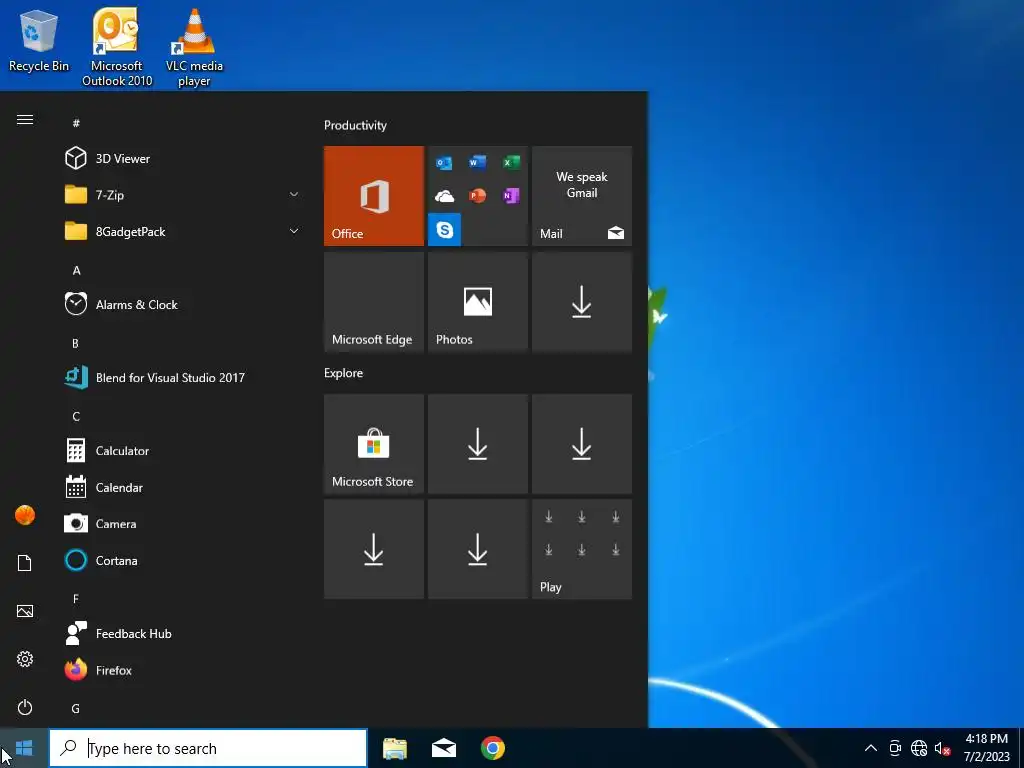Image resolution: width=1024 pixels, height=768 pixels.
Task: Click the device tray icon left of network
Action: click(x=895, y=748)
